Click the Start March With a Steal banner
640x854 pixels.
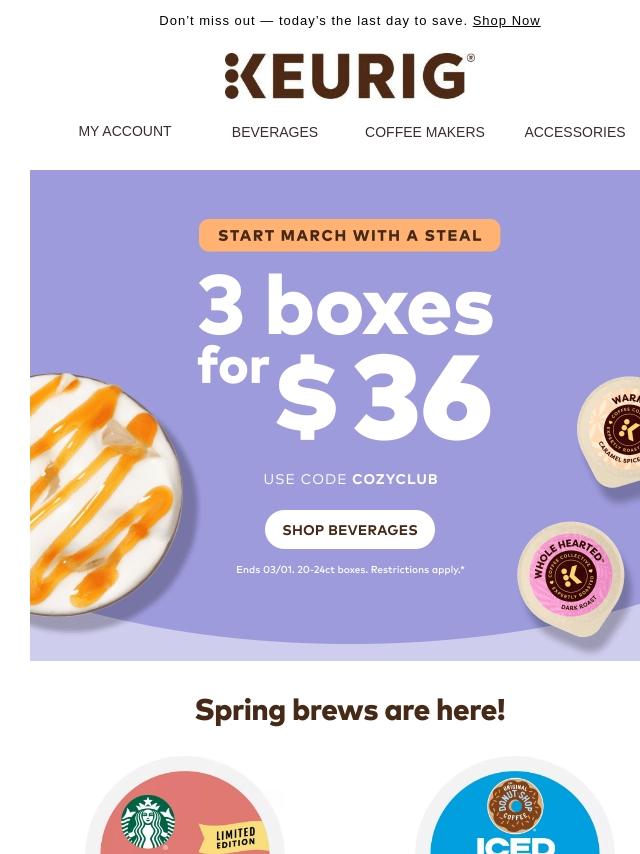tap(349, 236)
